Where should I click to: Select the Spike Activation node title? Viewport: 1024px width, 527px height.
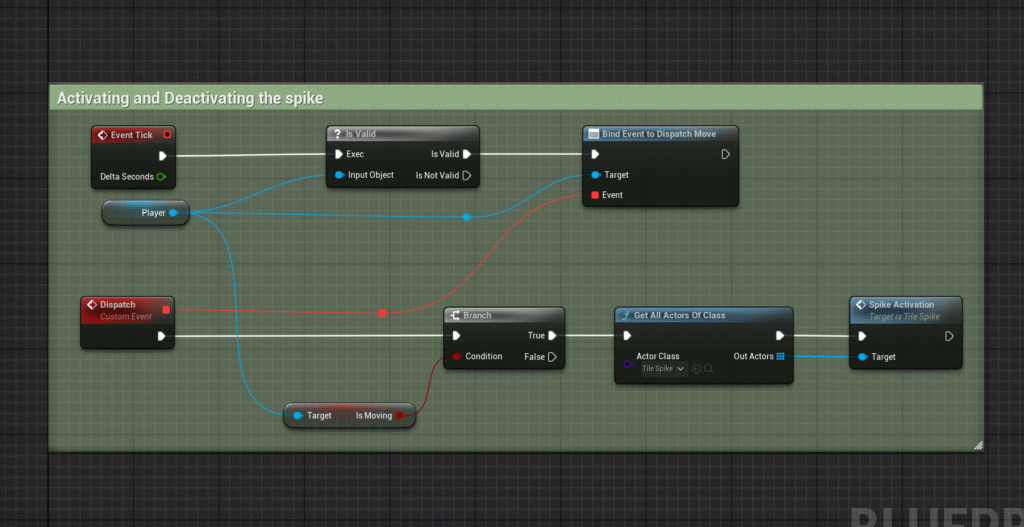click(x=901, y=305)
